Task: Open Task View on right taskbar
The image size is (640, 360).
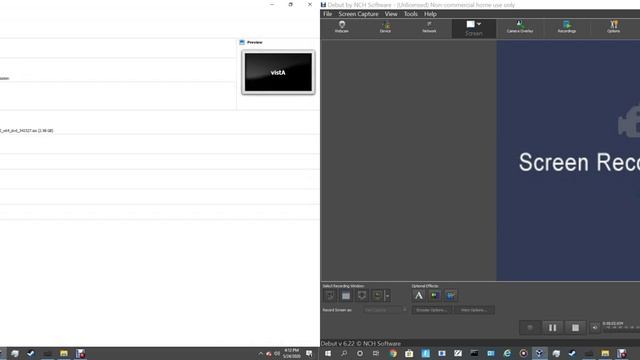Action: point(376,353)
